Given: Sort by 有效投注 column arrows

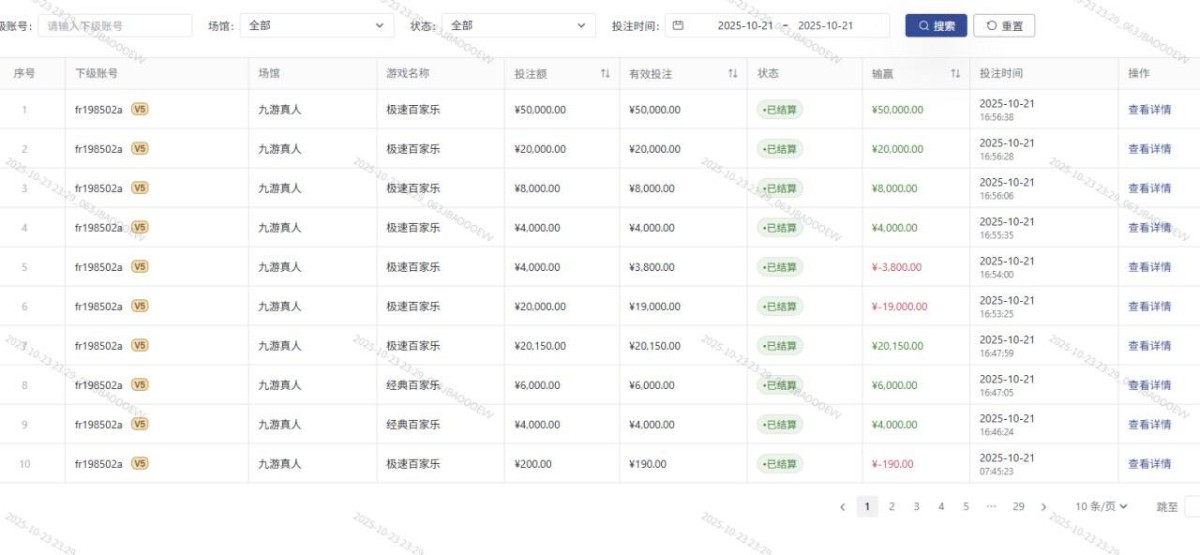Looking at the screenshot, I should click(x=732, y=73).
